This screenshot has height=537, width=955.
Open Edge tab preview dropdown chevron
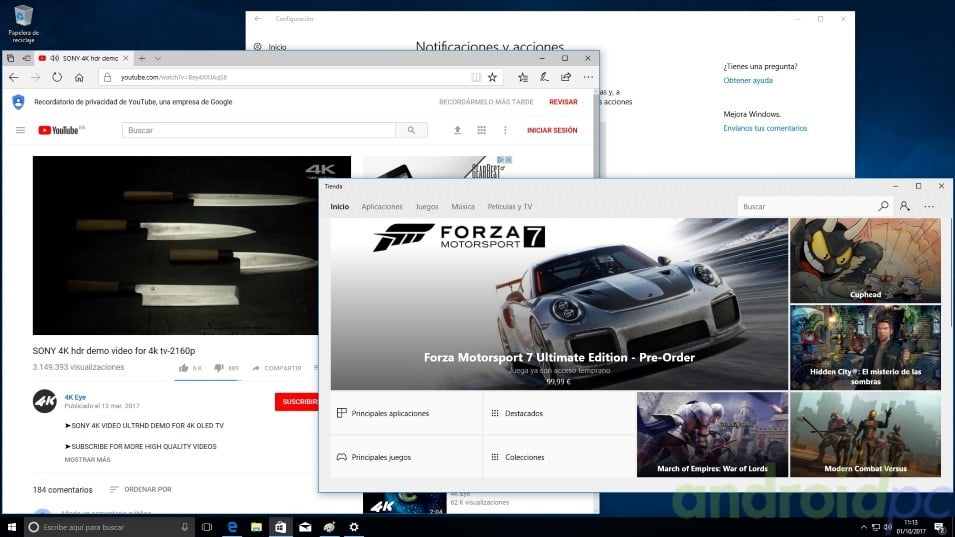click(x=158, y=58)
